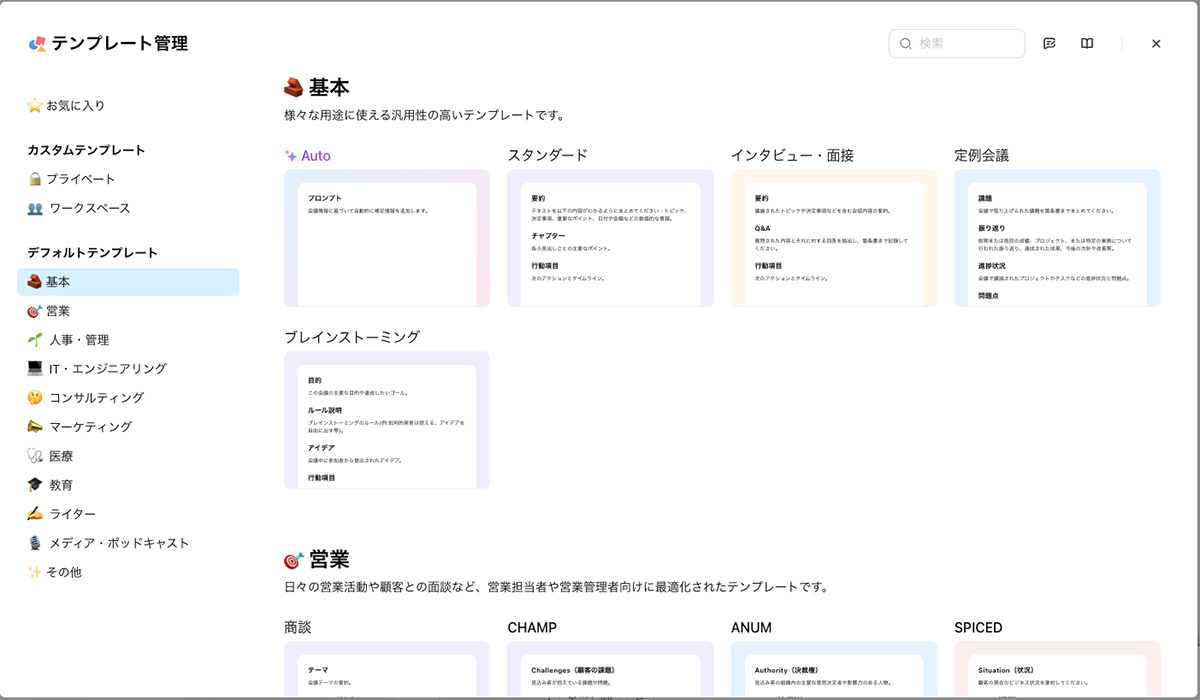Click the graduation cap icon for 教育
The image size is (1200, 700).
pos(35,485)
